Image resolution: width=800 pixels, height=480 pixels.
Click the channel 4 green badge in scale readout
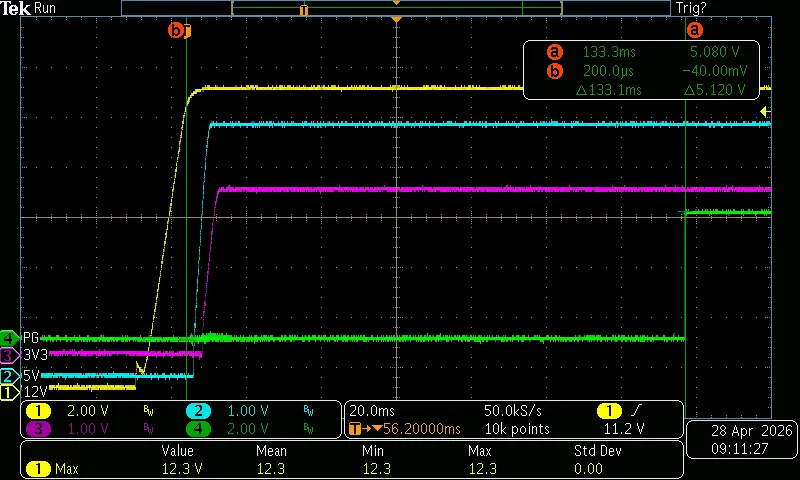(x=198, y=428)
